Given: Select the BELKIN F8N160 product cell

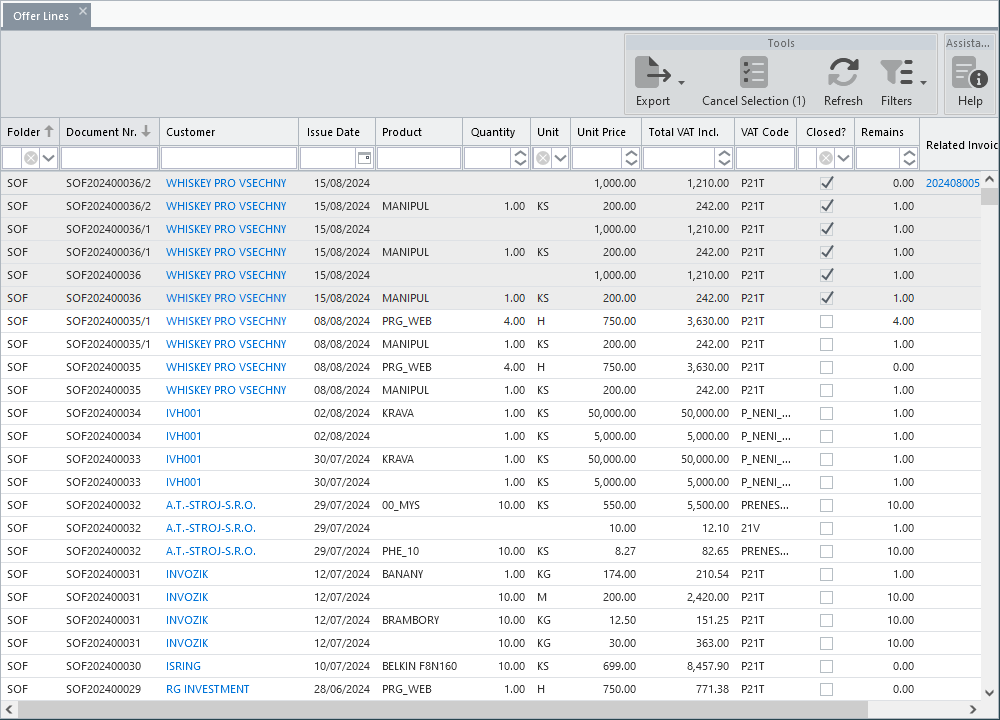Looking at the screenshot, I should 419,666.
